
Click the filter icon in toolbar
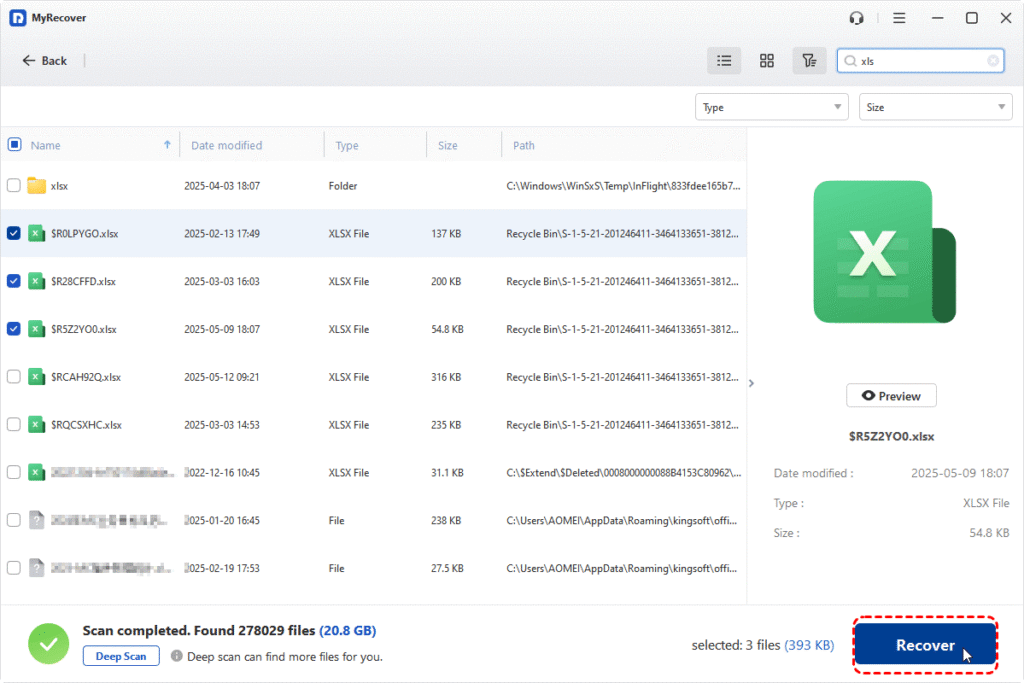809,61
